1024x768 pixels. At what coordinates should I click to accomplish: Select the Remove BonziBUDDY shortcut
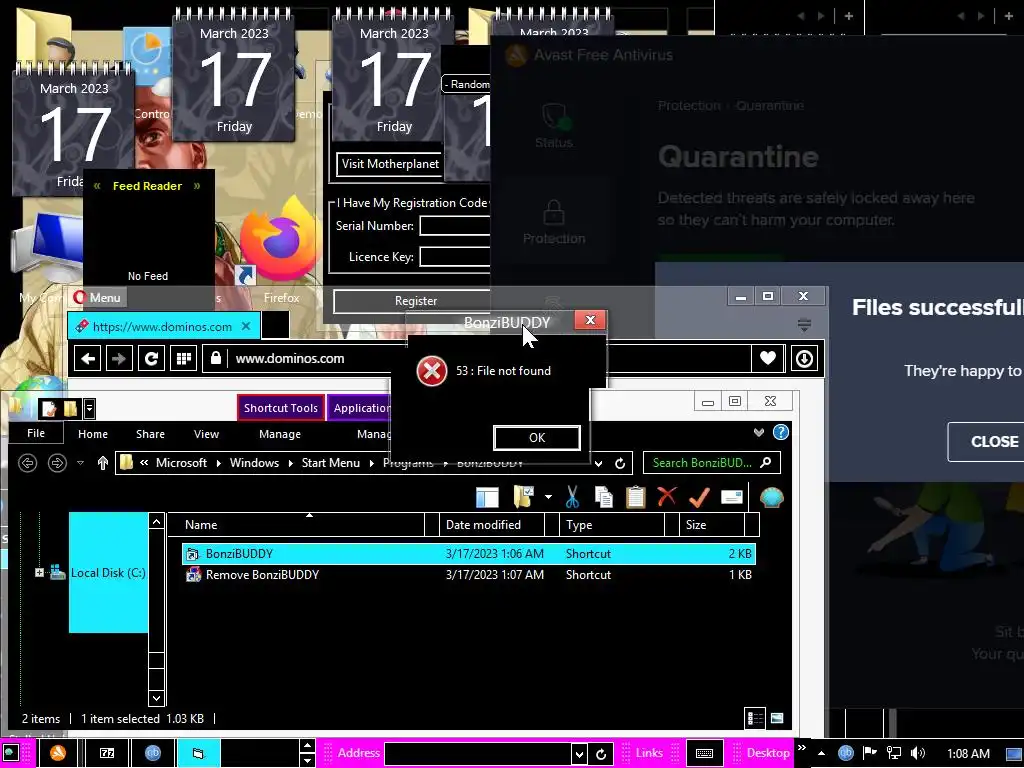[x=469, y=575]
